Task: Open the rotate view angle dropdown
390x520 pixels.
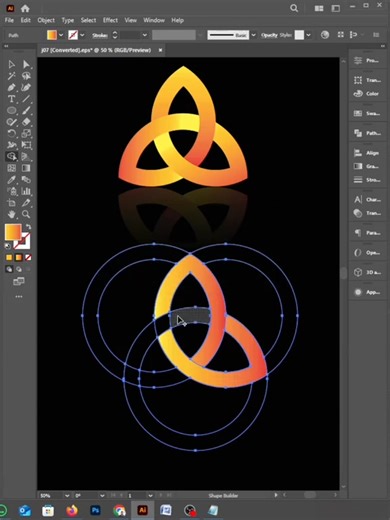Action: 102,496
